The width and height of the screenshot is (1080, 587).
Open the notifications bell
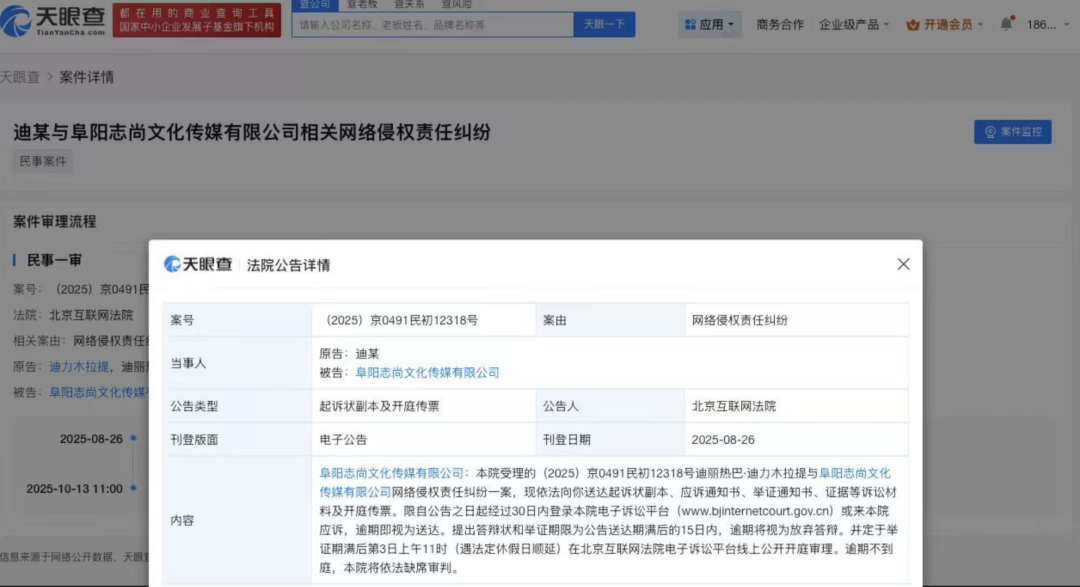1006,24
